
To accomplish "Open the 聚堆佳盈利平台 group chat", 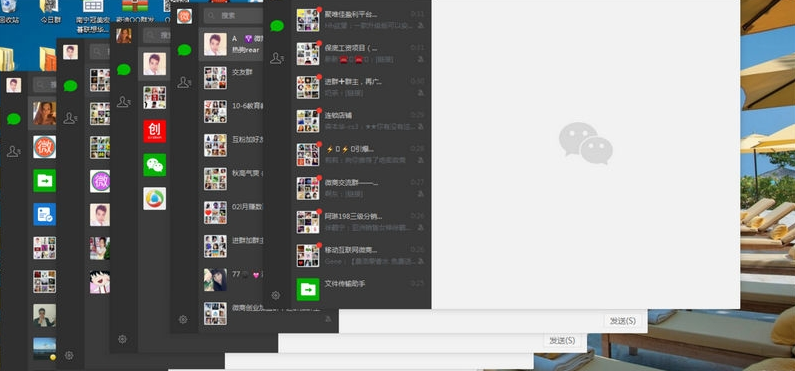I will (361, 20).
